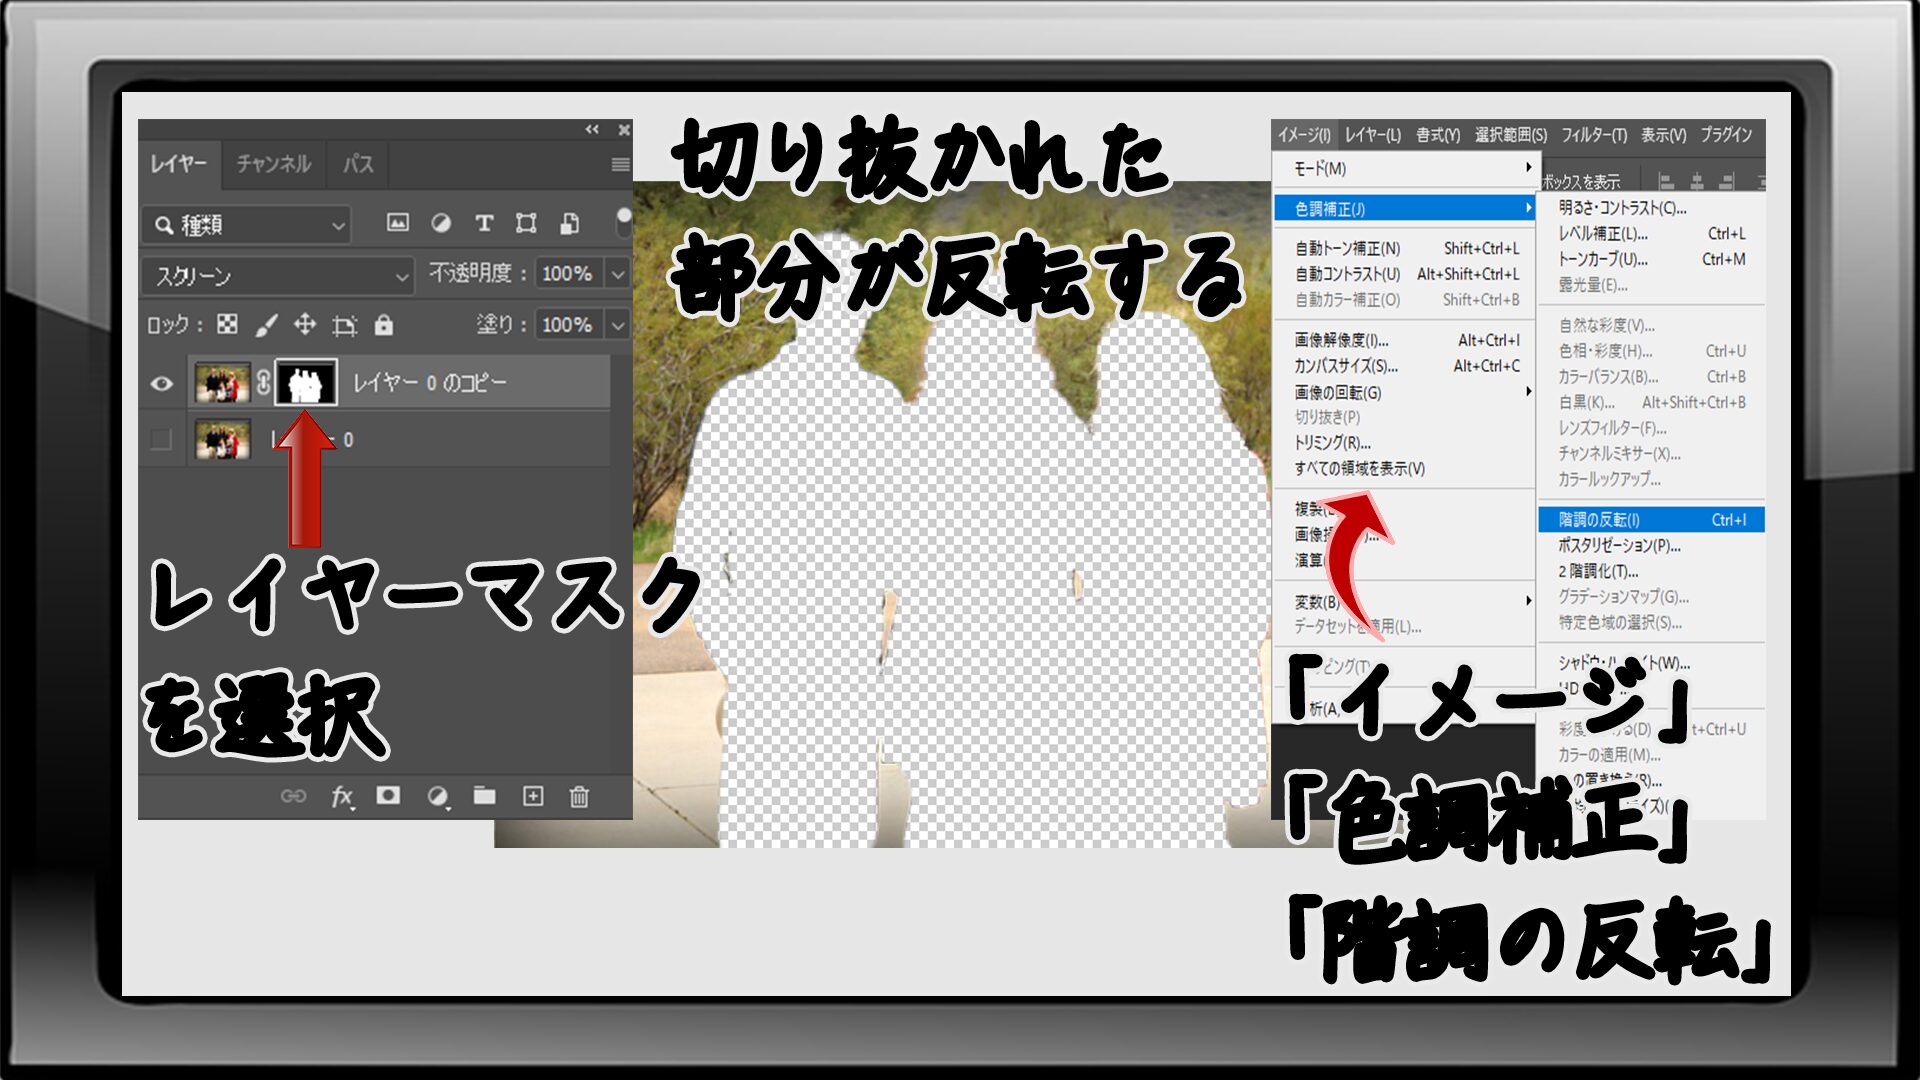Choose 自動トーン補正(N)
This screenshot has width=1920, height=1080.
(1406, 248)
